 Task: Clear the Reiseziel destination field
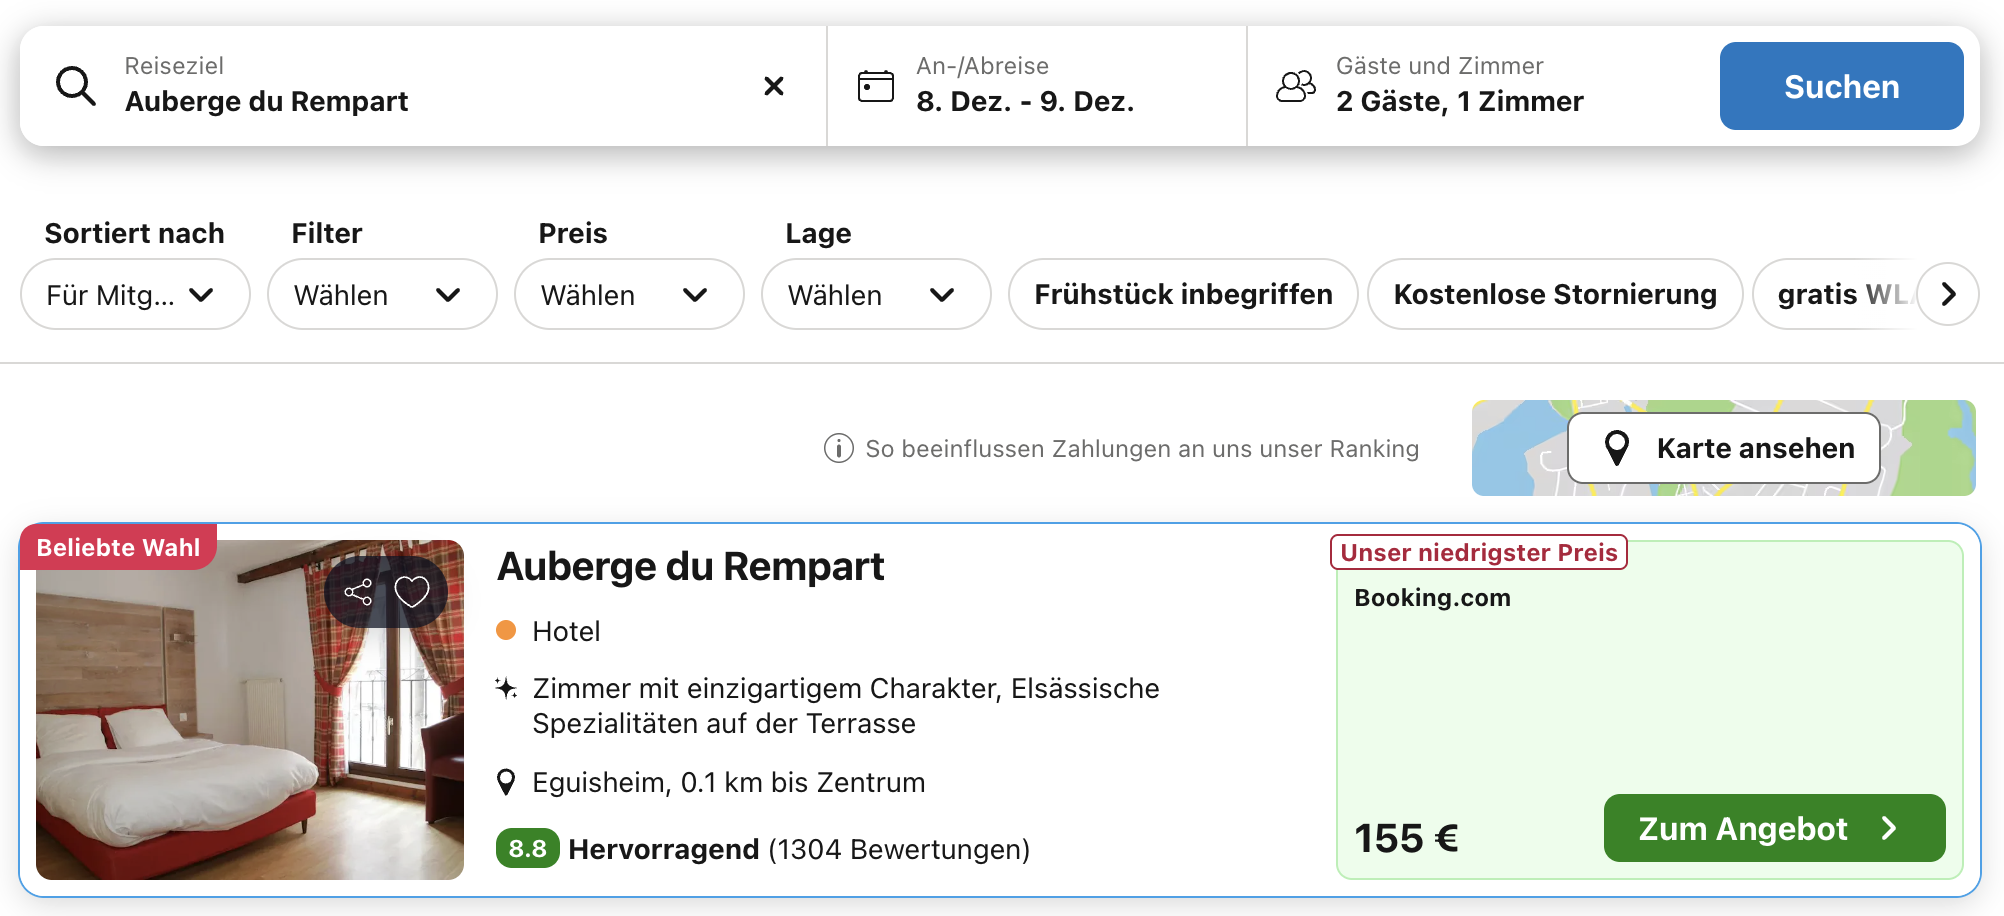pyautogui.click(x=773, y=87)
